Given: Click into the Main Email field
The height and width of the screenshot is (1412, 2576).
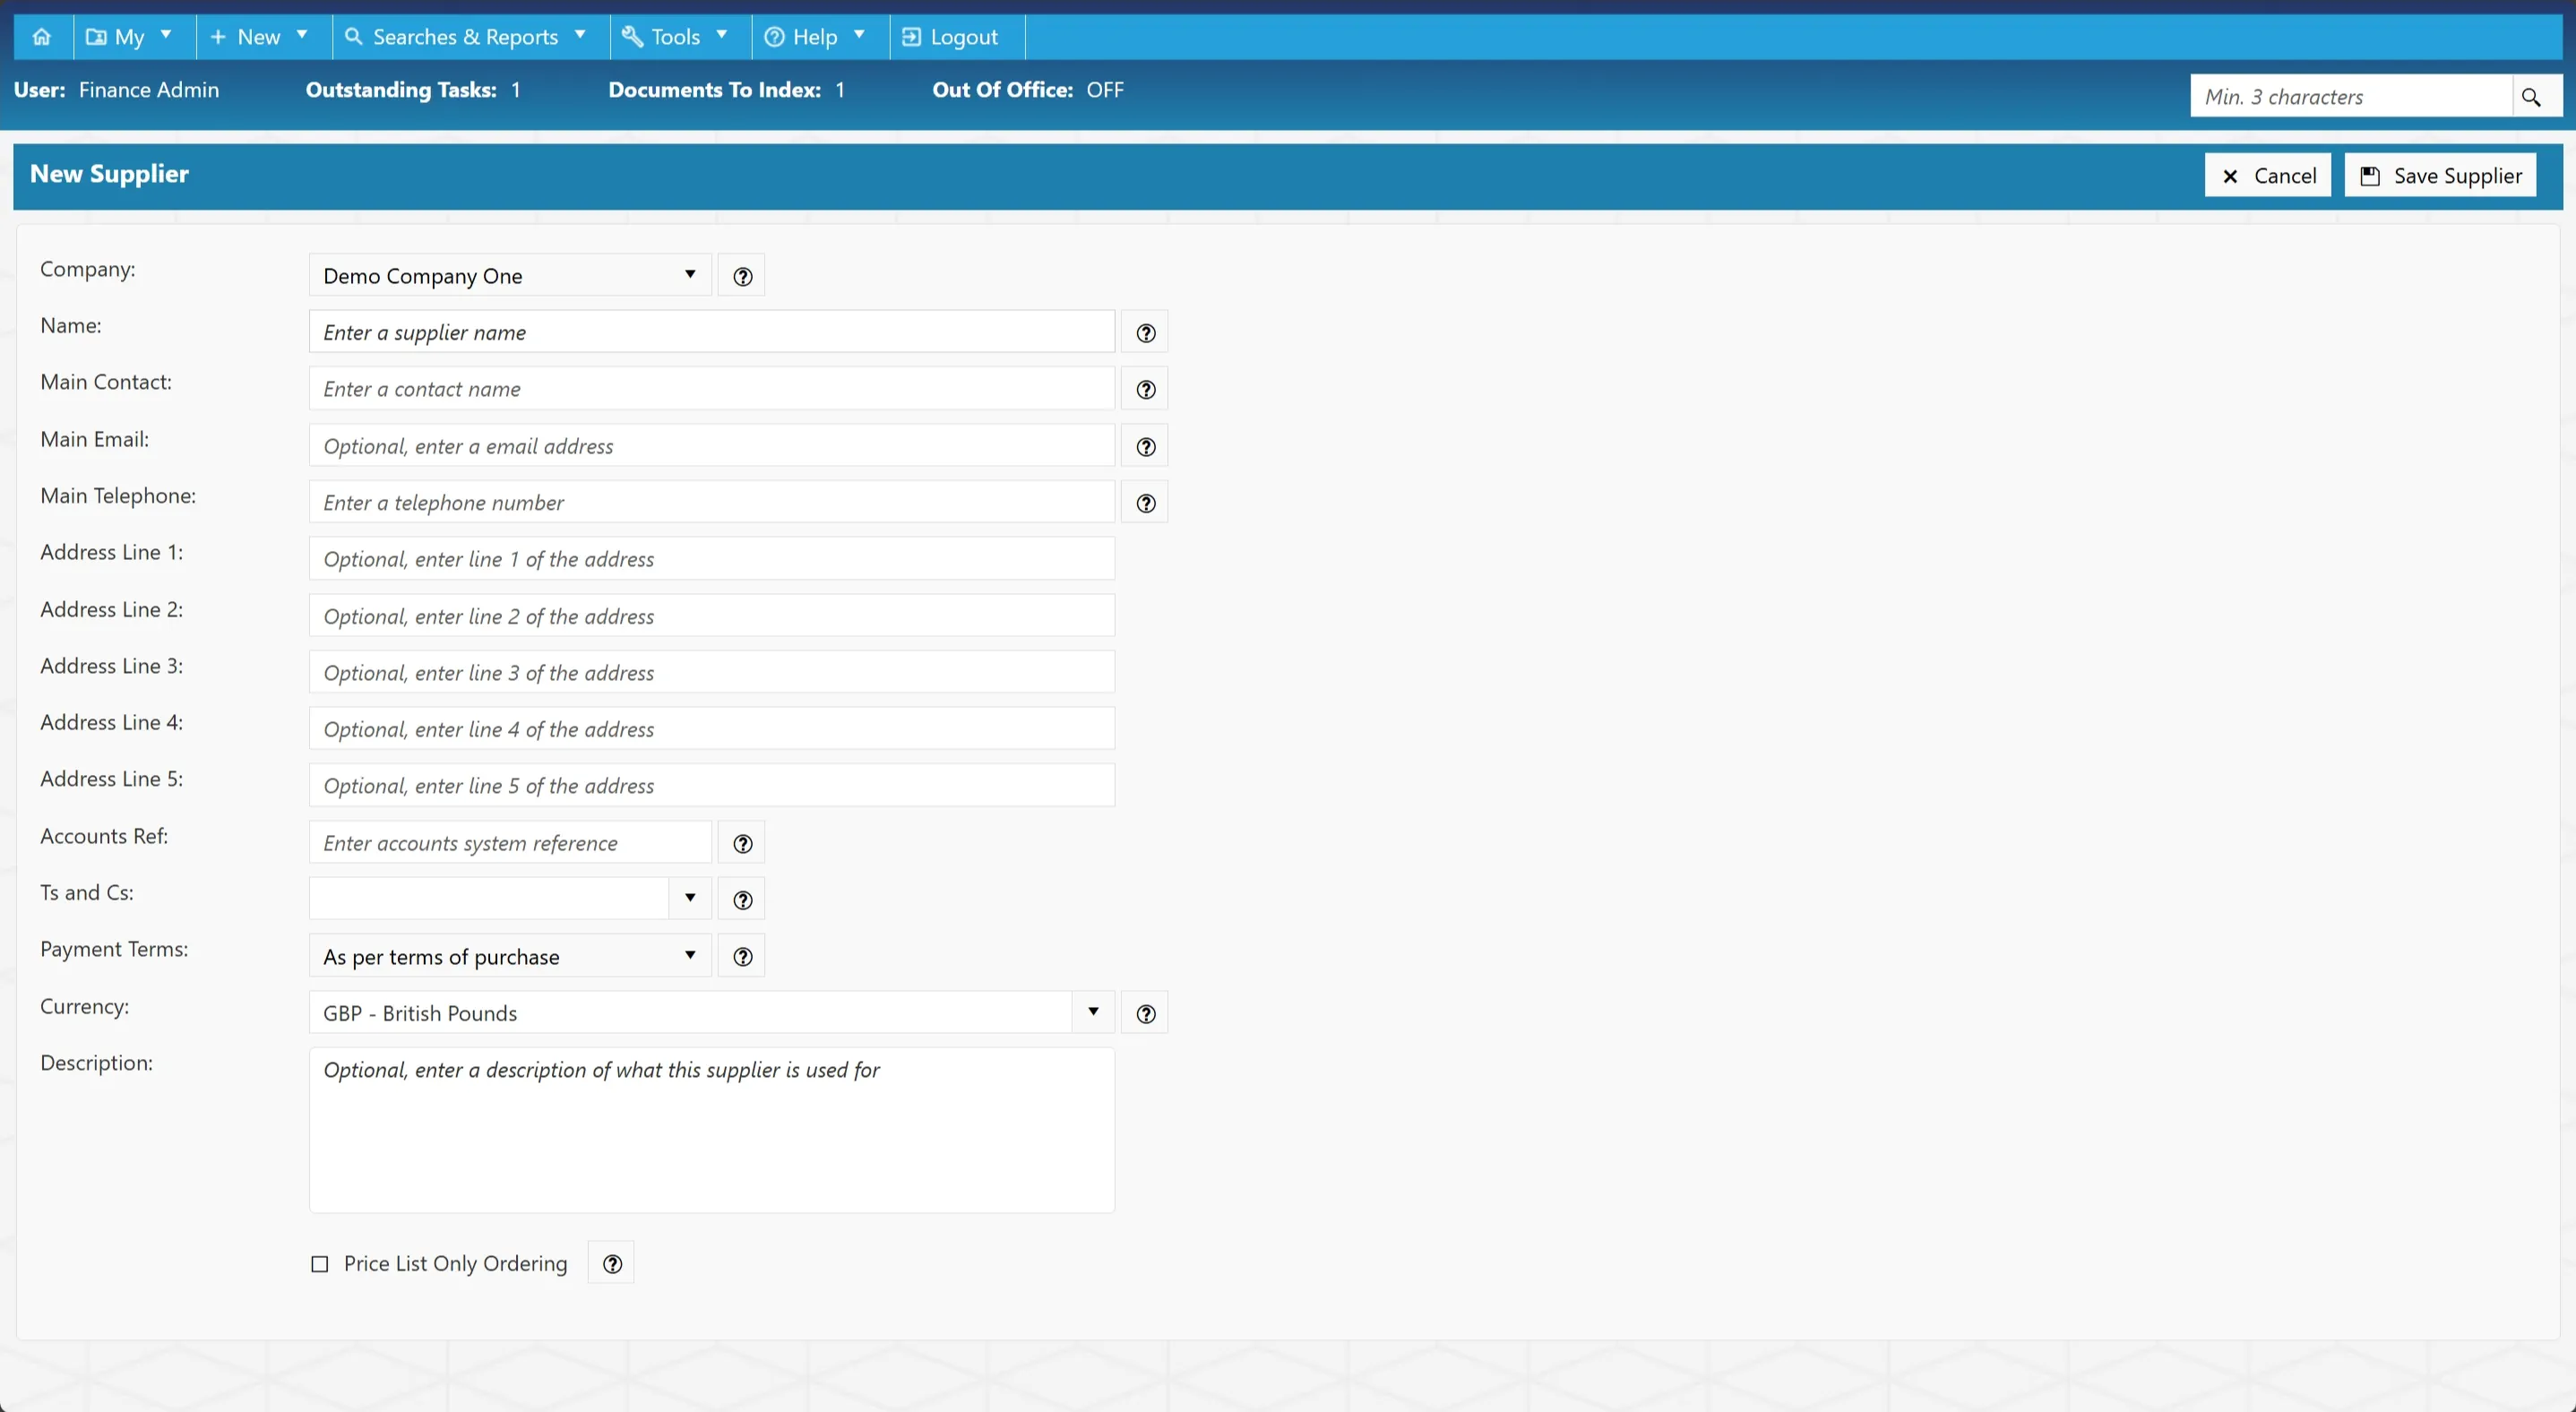Looking at the screenshot, I should pos(712,446).
